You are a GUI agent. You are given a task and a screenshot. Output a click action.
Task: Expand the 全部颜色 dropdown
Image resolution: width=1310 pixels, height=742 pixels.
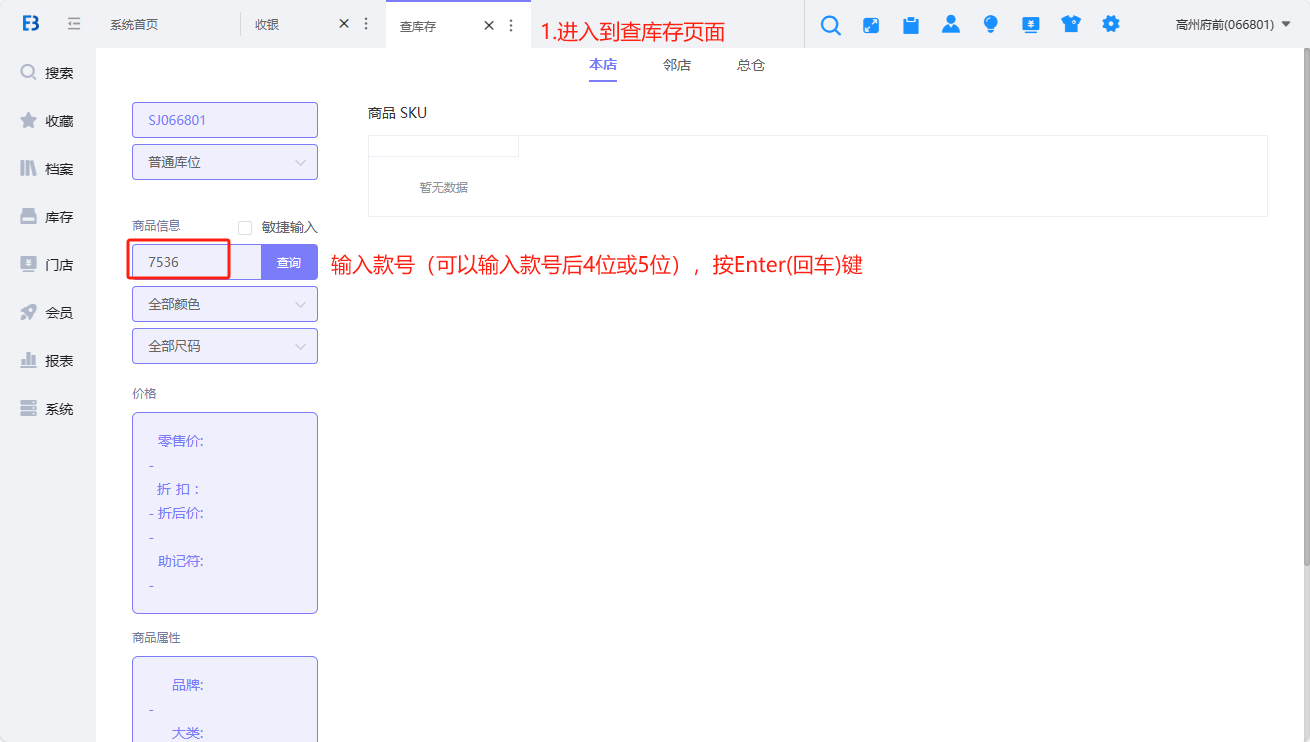(x=225, y=304)
